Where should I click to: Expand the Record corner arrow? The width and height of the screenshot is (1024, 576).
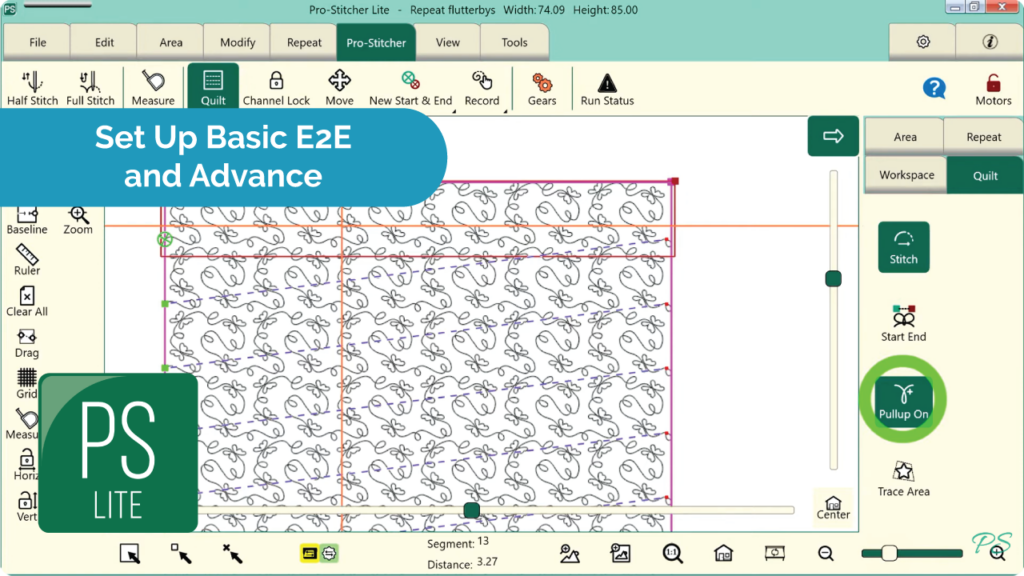tap(505, 111)
